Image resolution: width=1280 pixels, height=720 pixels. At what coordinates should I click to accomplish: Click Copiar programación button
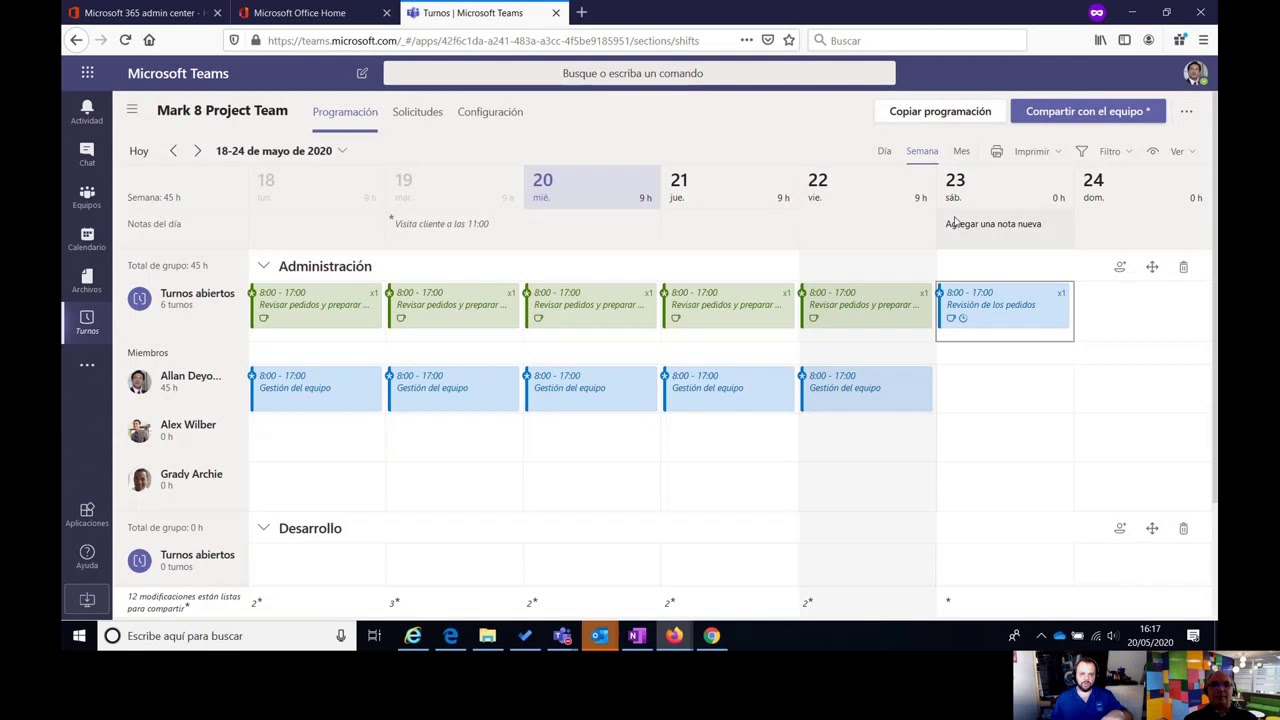(940, 111)
